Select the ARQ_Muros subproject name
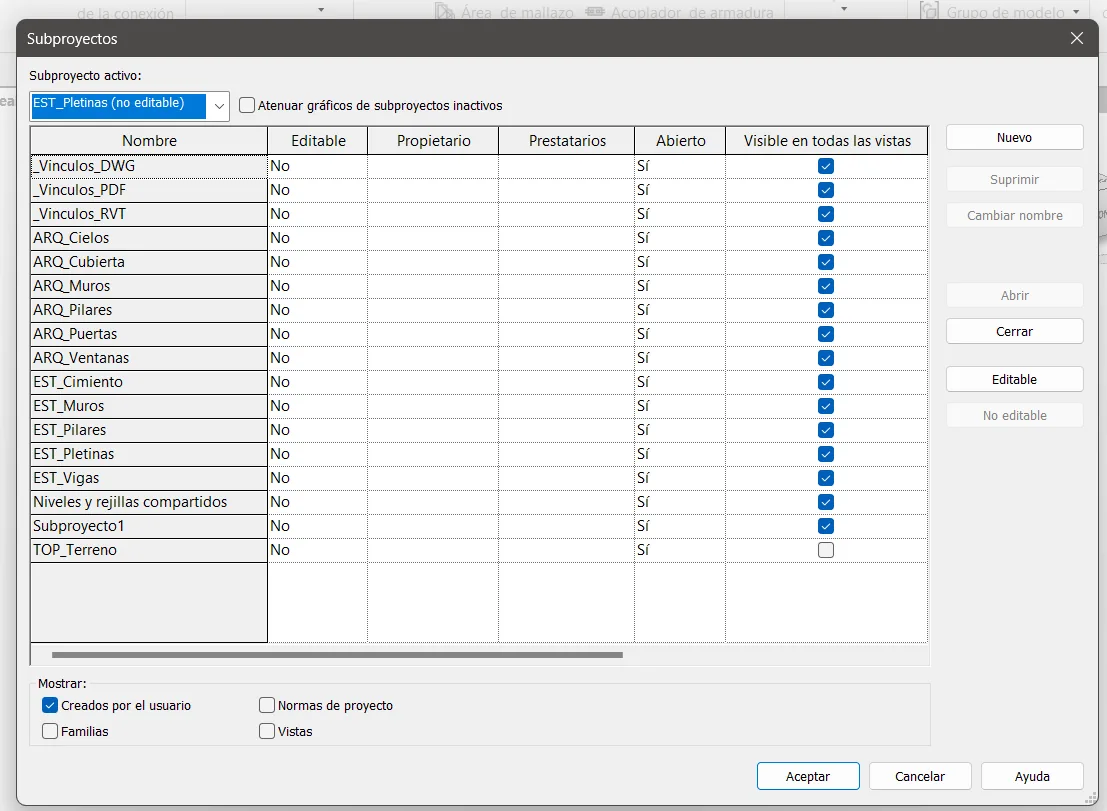This screenshot has width=1107, height=811. tap(149, 286)
